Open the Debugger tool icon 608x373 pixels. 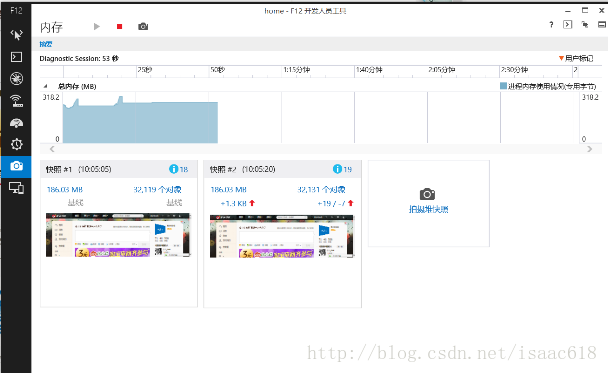pyautogui.click(x=16, y=79)
